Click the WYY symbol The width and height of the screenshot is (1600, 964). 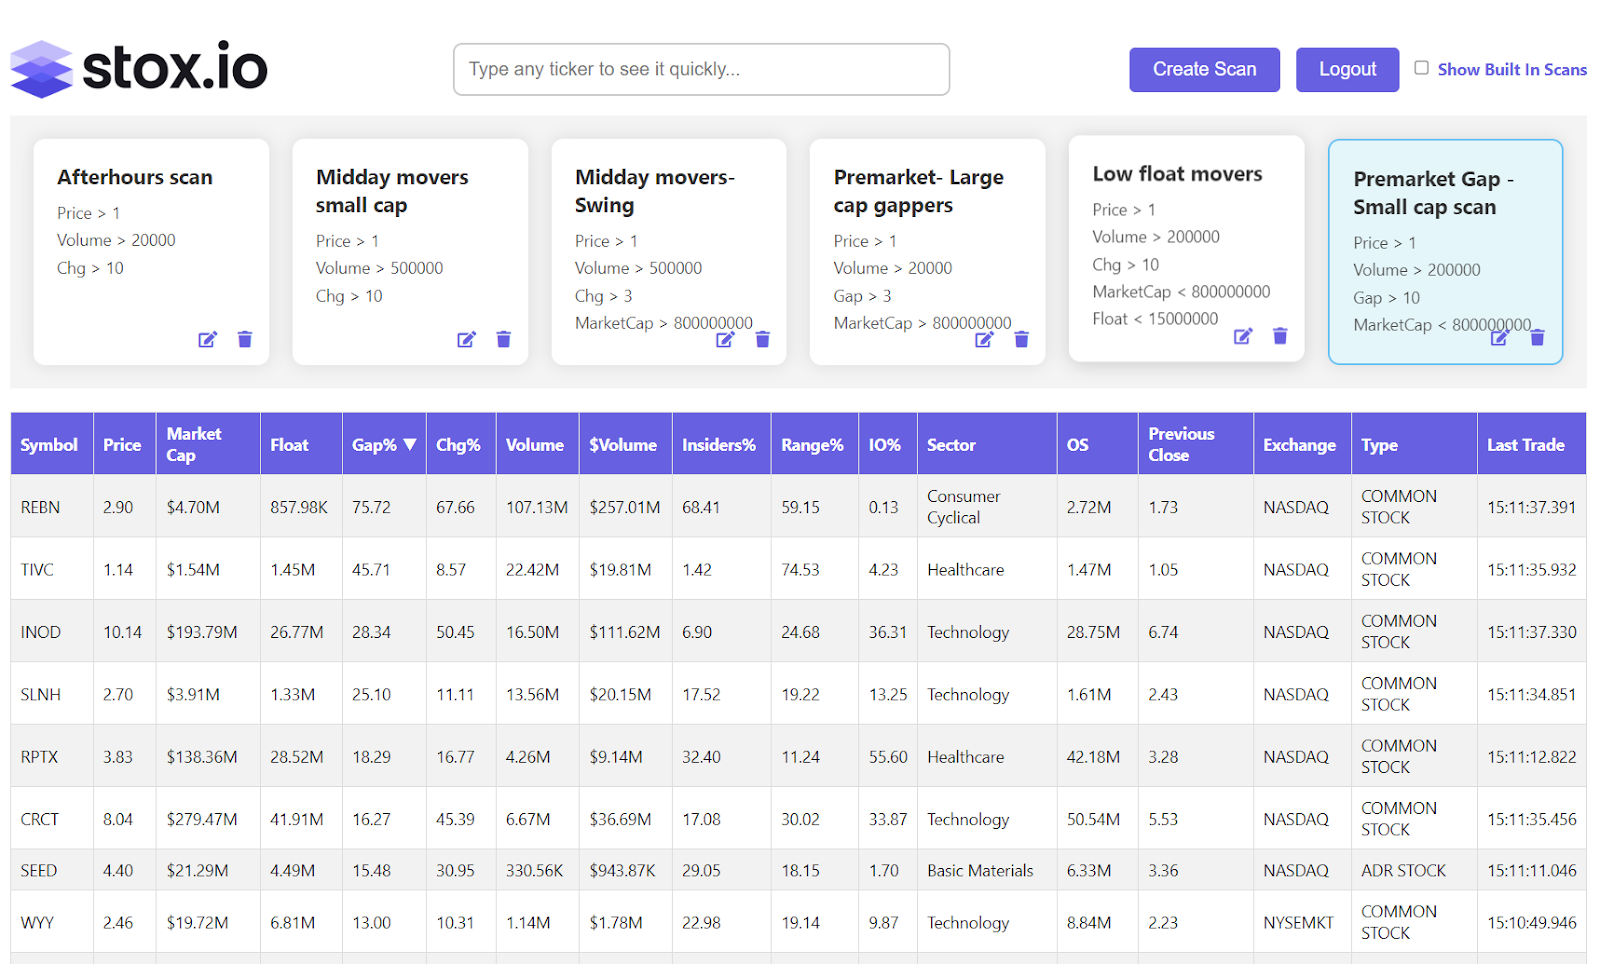pos(37,923)
